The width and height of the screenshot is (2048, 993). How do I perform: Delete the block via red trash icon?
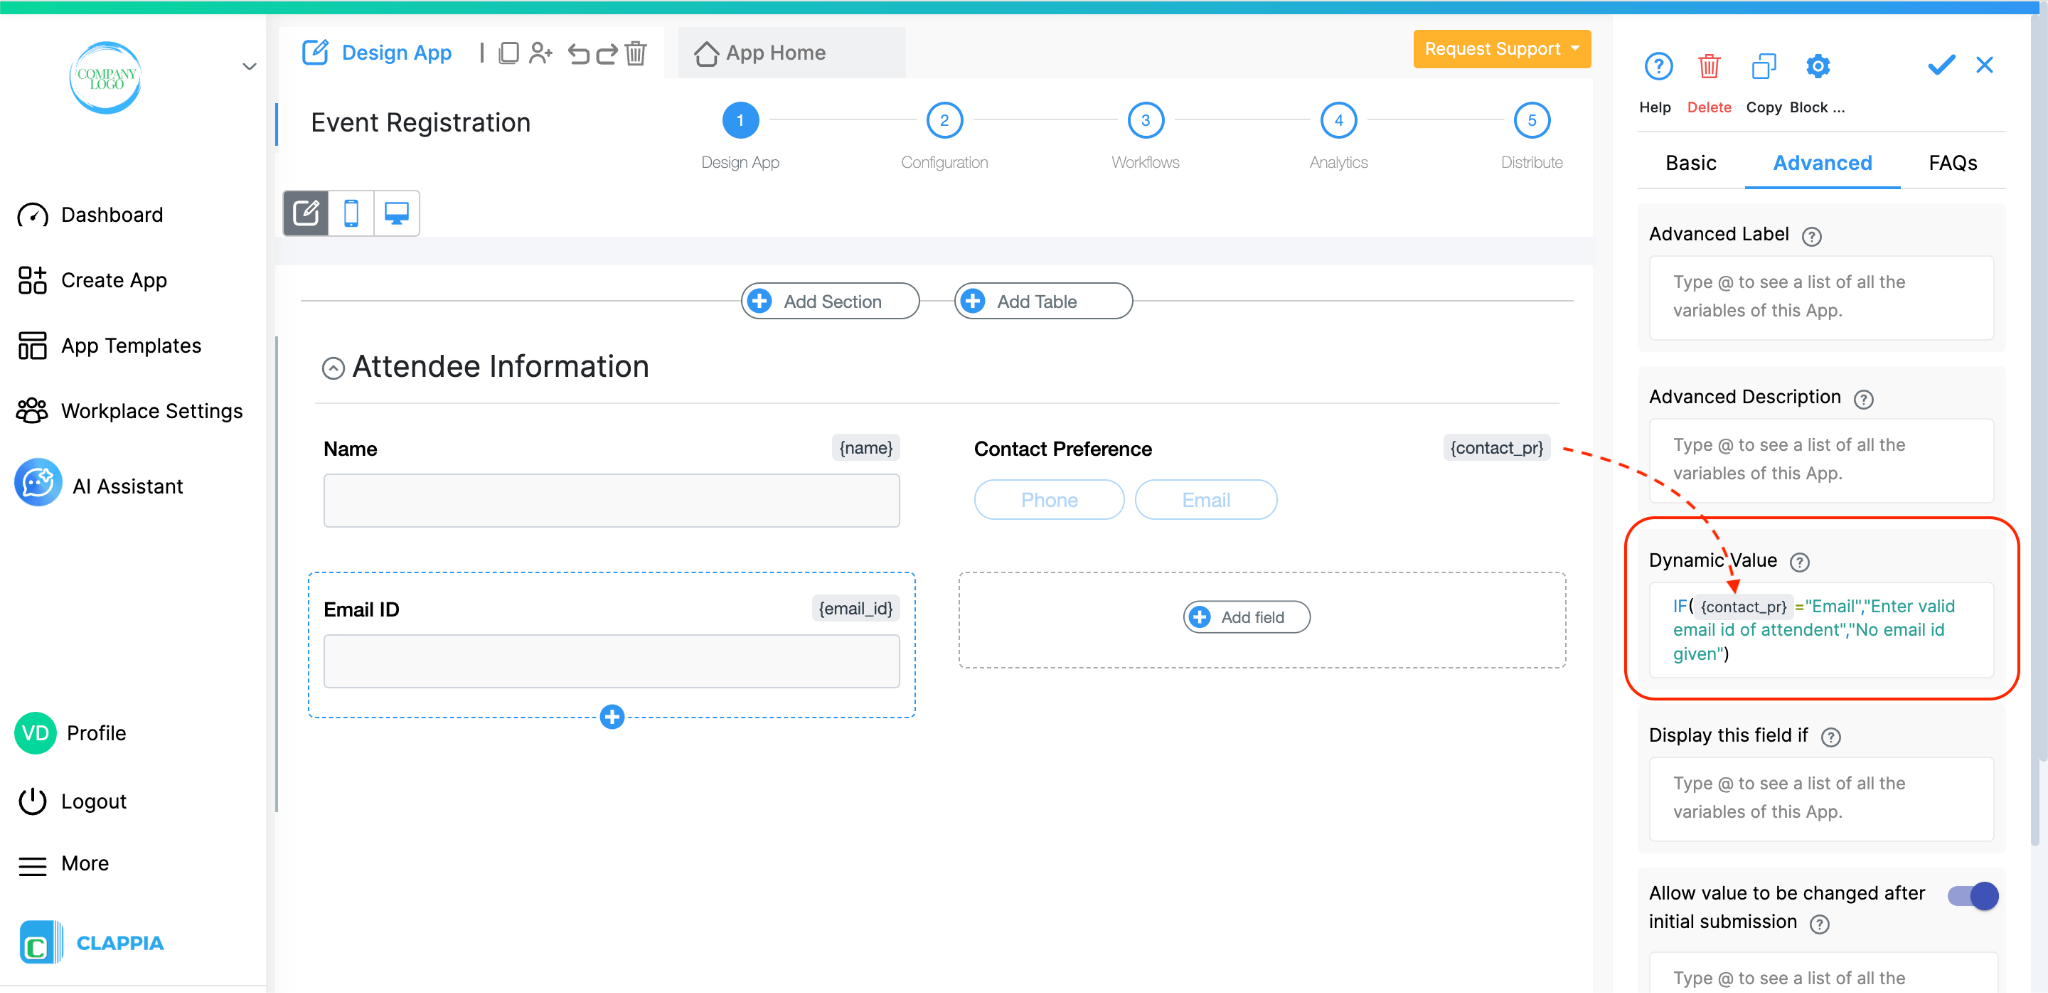(x=1709, y=66)
